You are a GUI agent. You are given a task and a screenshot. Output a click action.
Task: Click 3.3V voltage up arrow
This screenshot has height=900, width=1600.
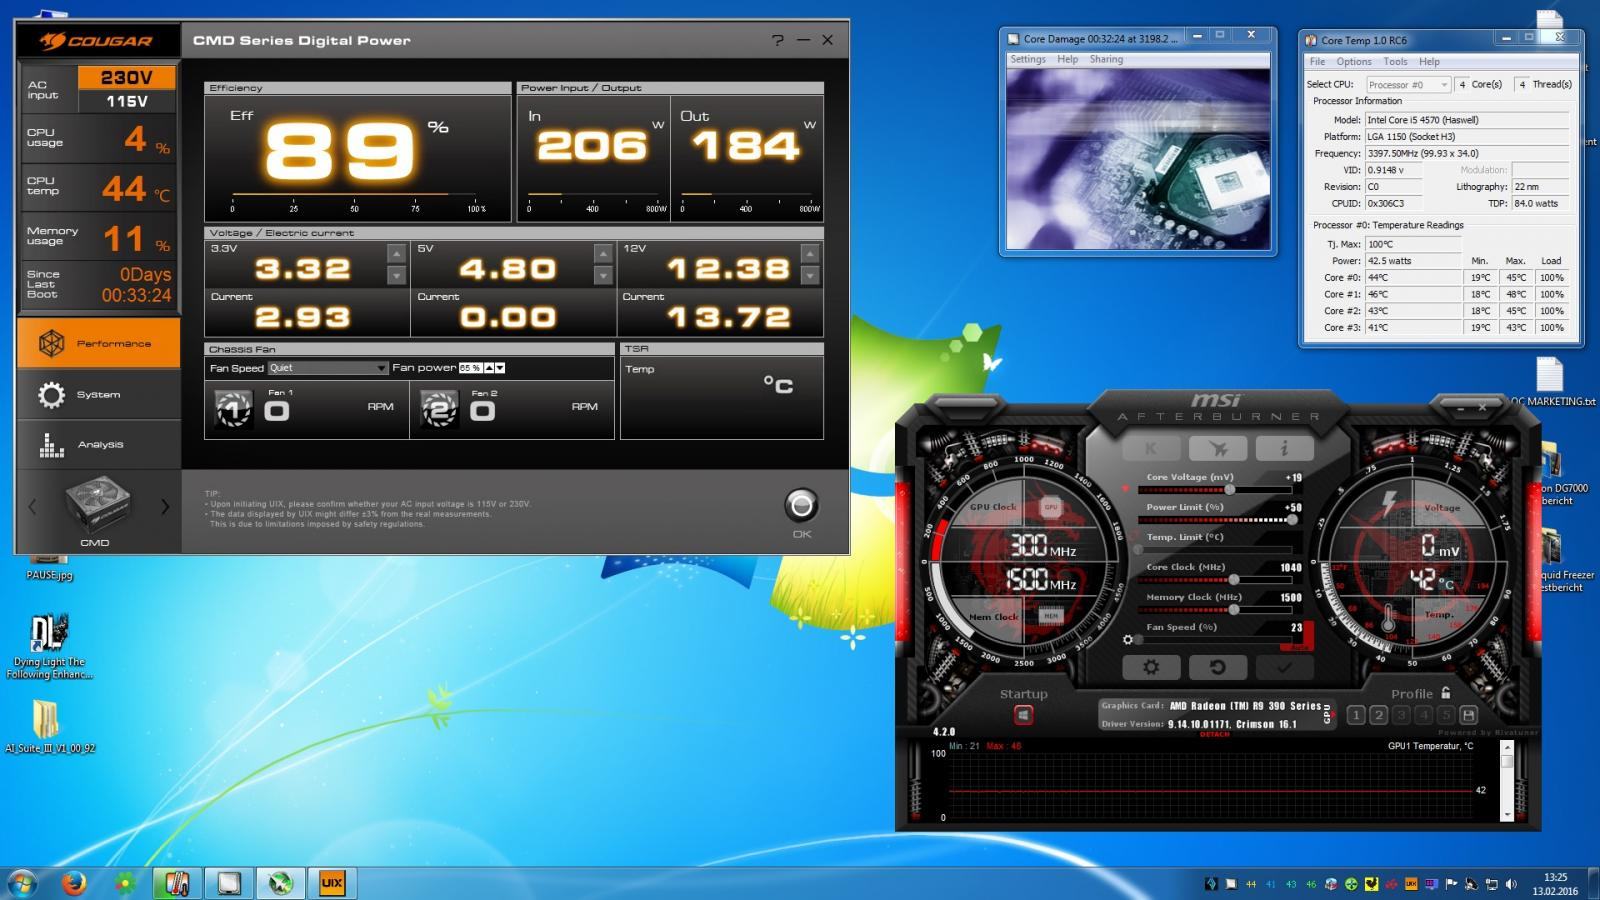pos(397,254)
